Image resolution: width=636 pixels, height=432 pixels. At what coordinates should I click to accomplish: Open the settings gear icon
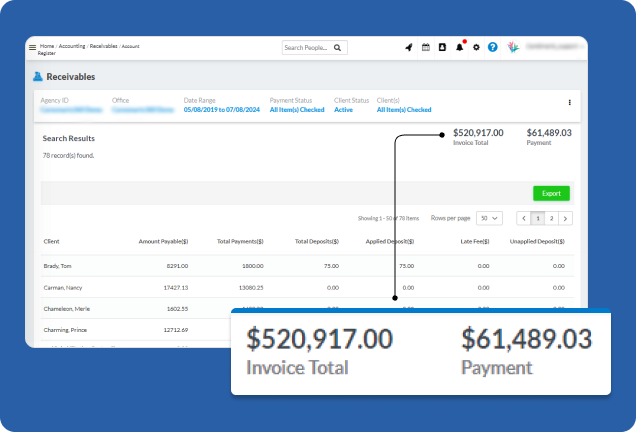476,47
